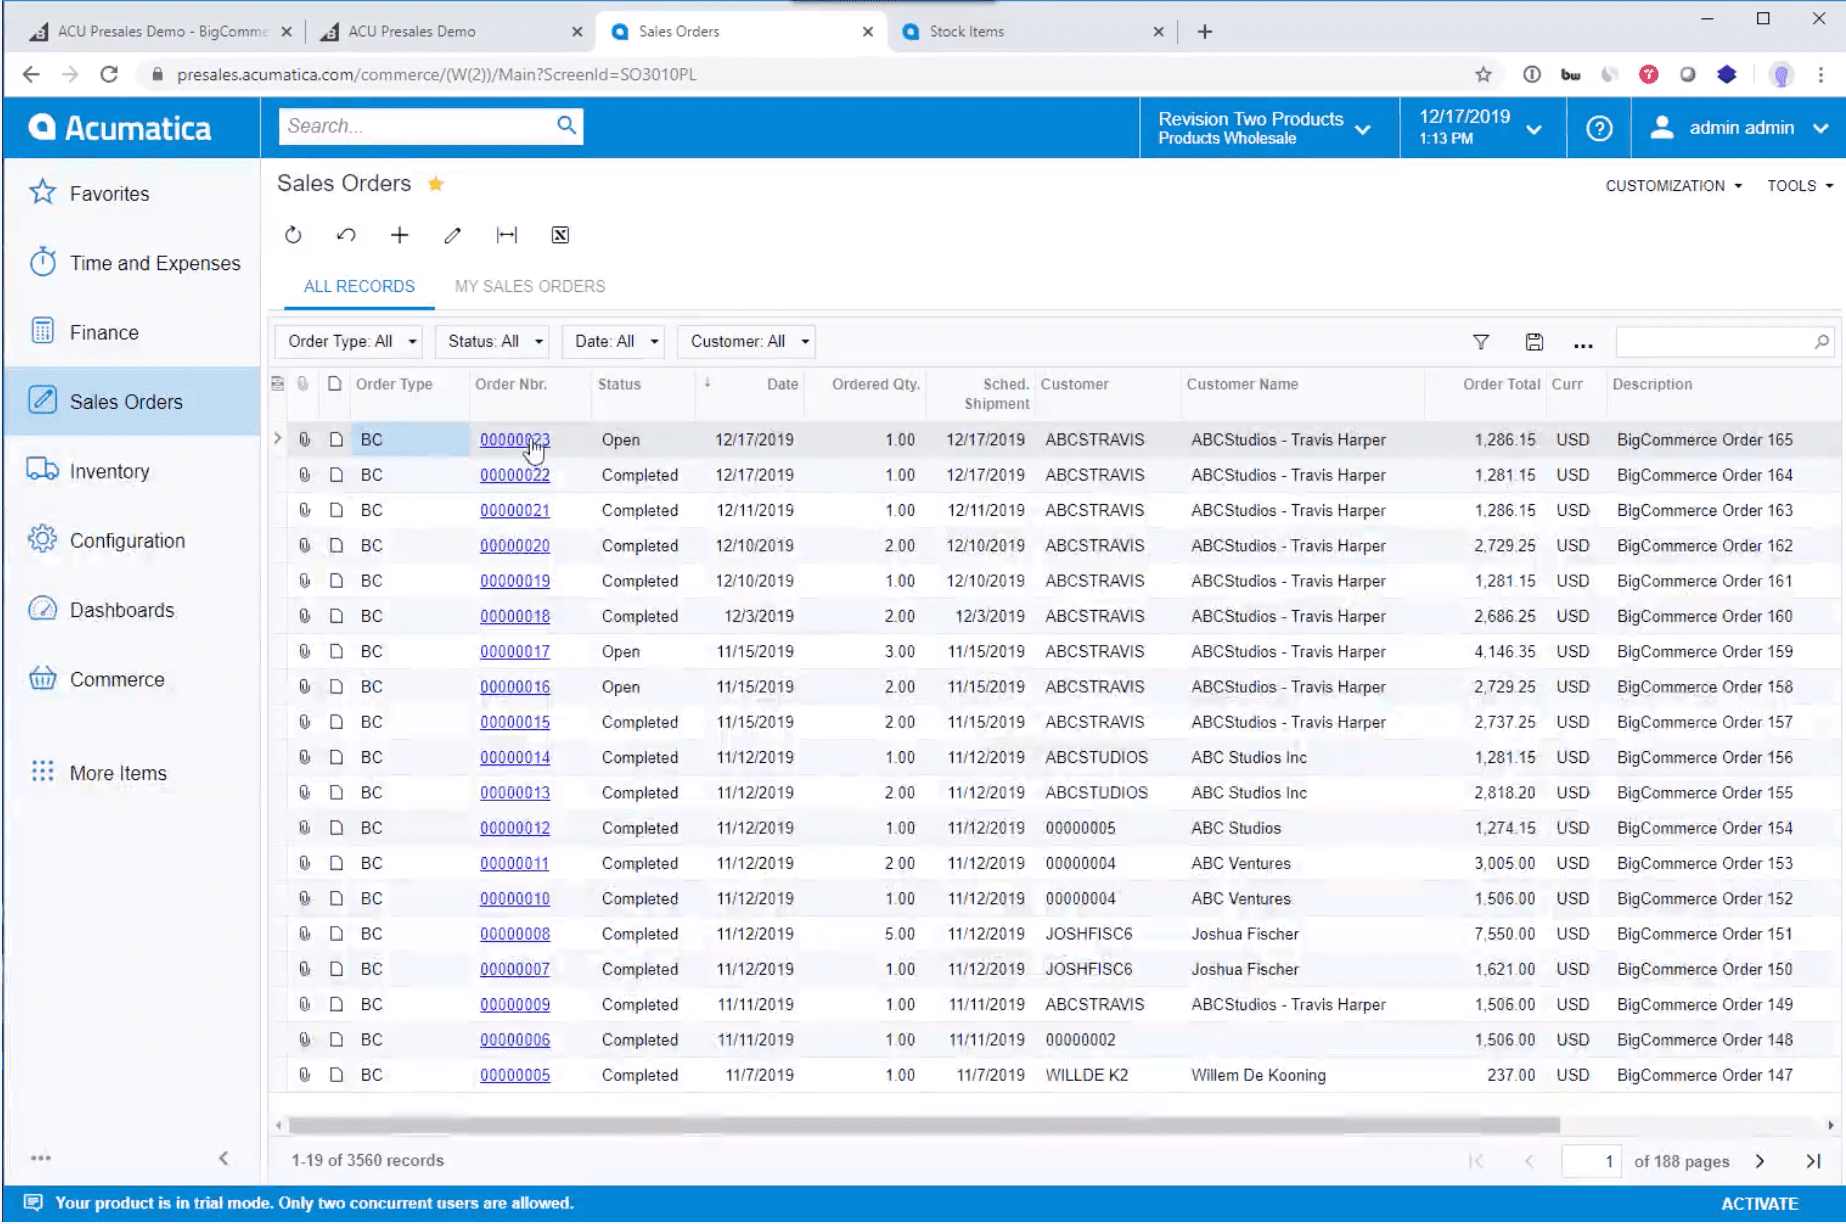The width and height of the screenshot is (1846, 1224).
Task: Click the Fit to Screen columns icon
Action: (x=507, y=235)
